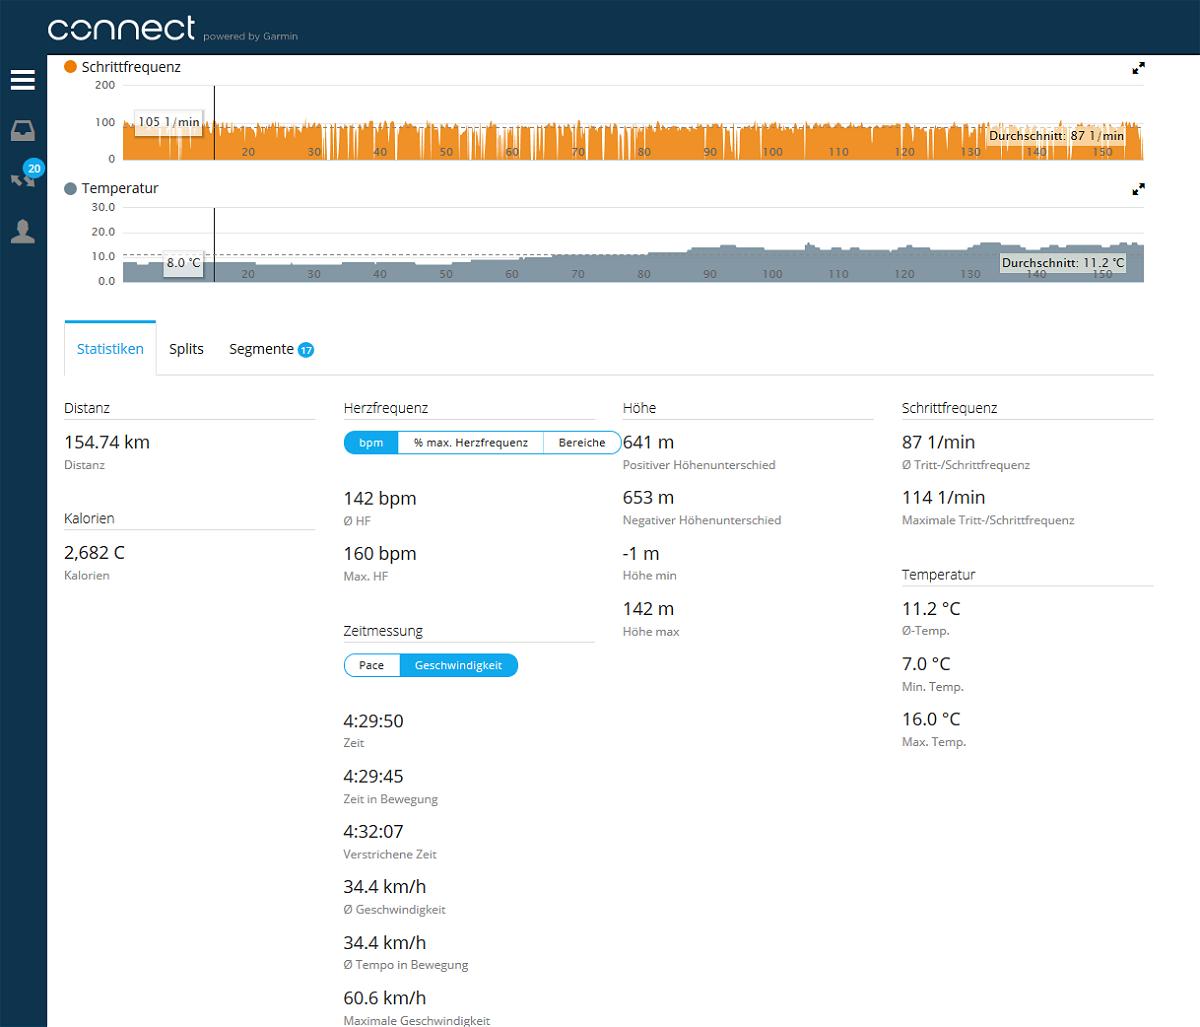Select the Statistiken tab
Image resolution: width=1200 pixels, height=1027 pixels.
tap(110, 349)
